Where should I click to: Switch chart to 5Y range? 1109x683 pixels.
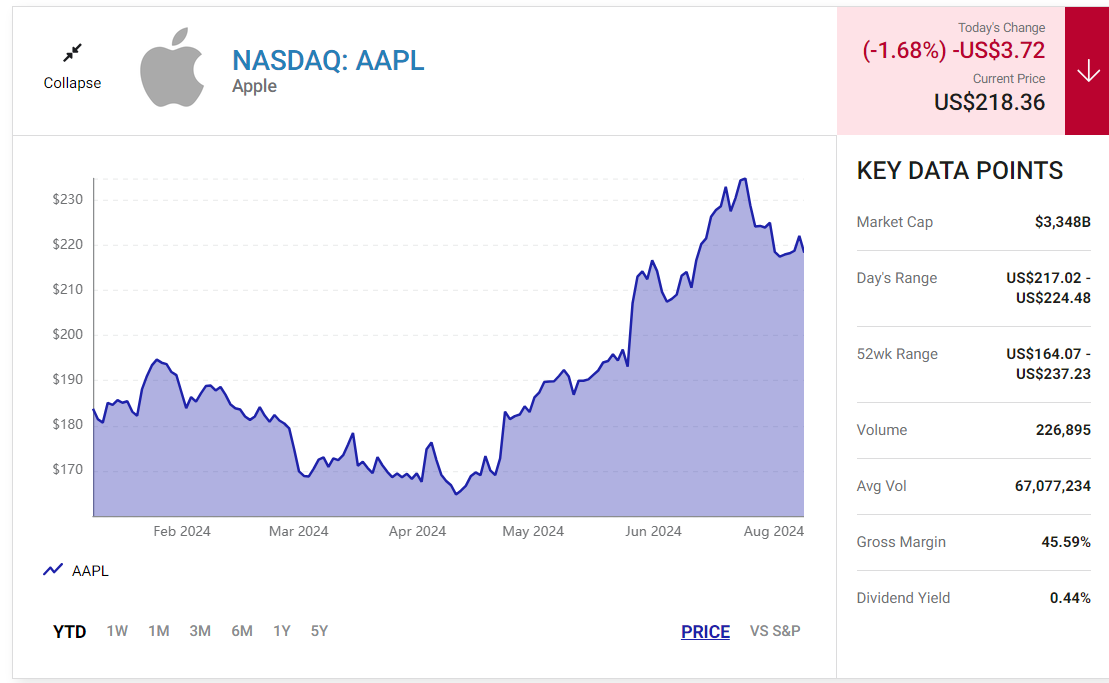coord(320,631)
